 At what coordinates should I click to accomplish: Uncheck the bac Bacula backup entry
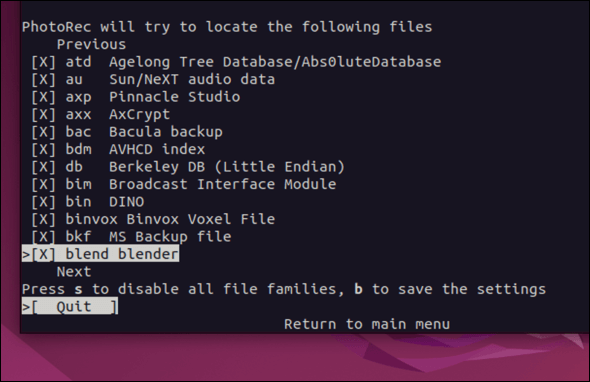coord(43,132)
